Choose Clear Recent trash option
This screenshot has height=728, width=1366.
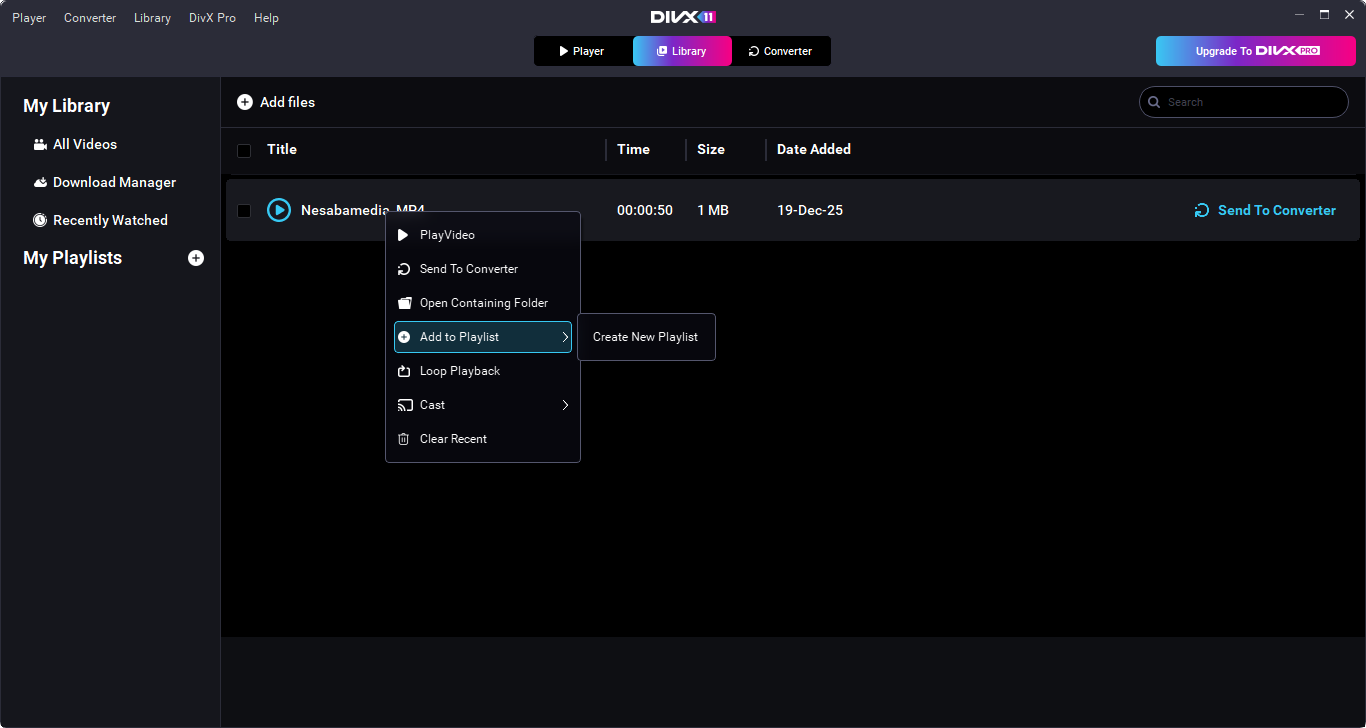pos(453,439)
